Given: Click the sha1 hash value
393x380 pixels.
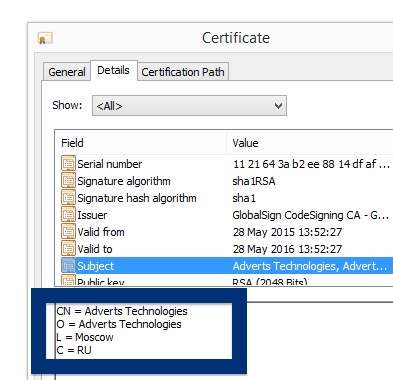Looking at the screenshot, I should [x=244, y=198].
